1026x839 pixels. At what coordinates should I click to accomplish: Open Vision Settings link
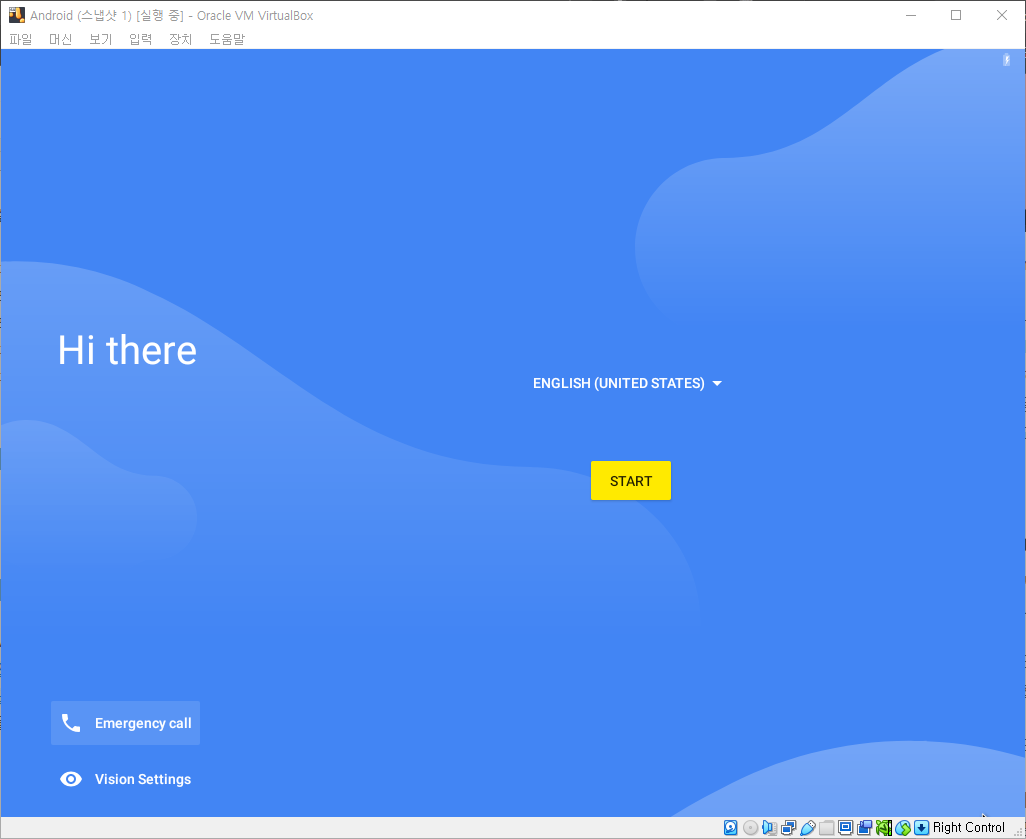click(x=126, y=779)
